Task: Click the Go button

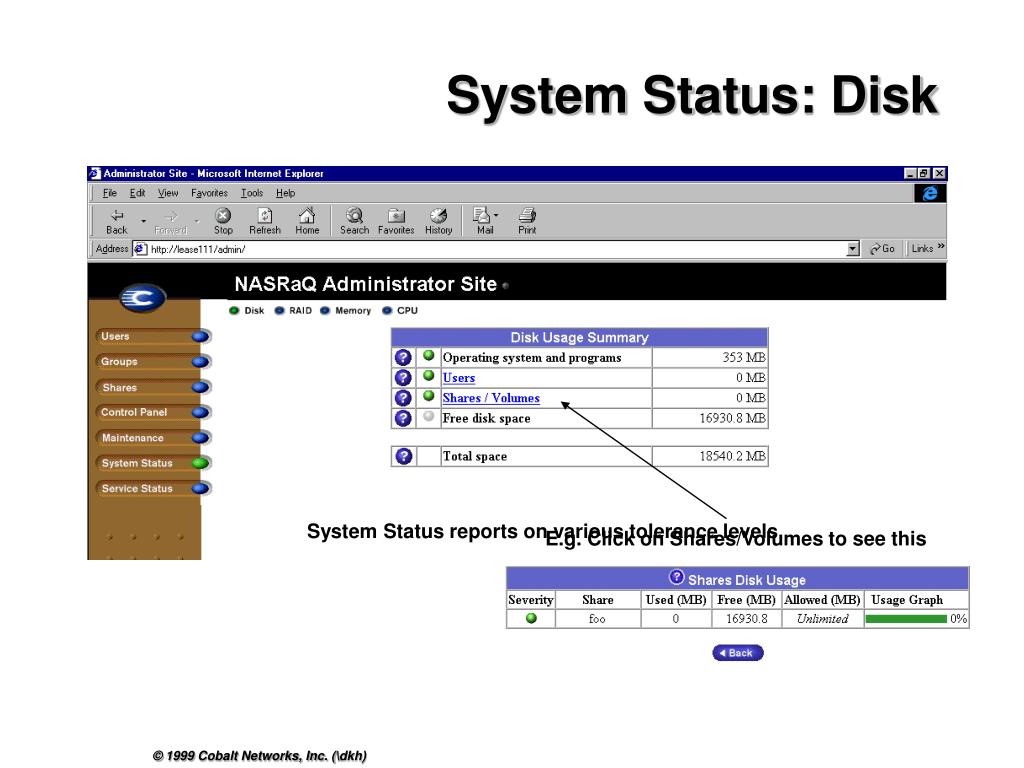Action: (882, 249)
